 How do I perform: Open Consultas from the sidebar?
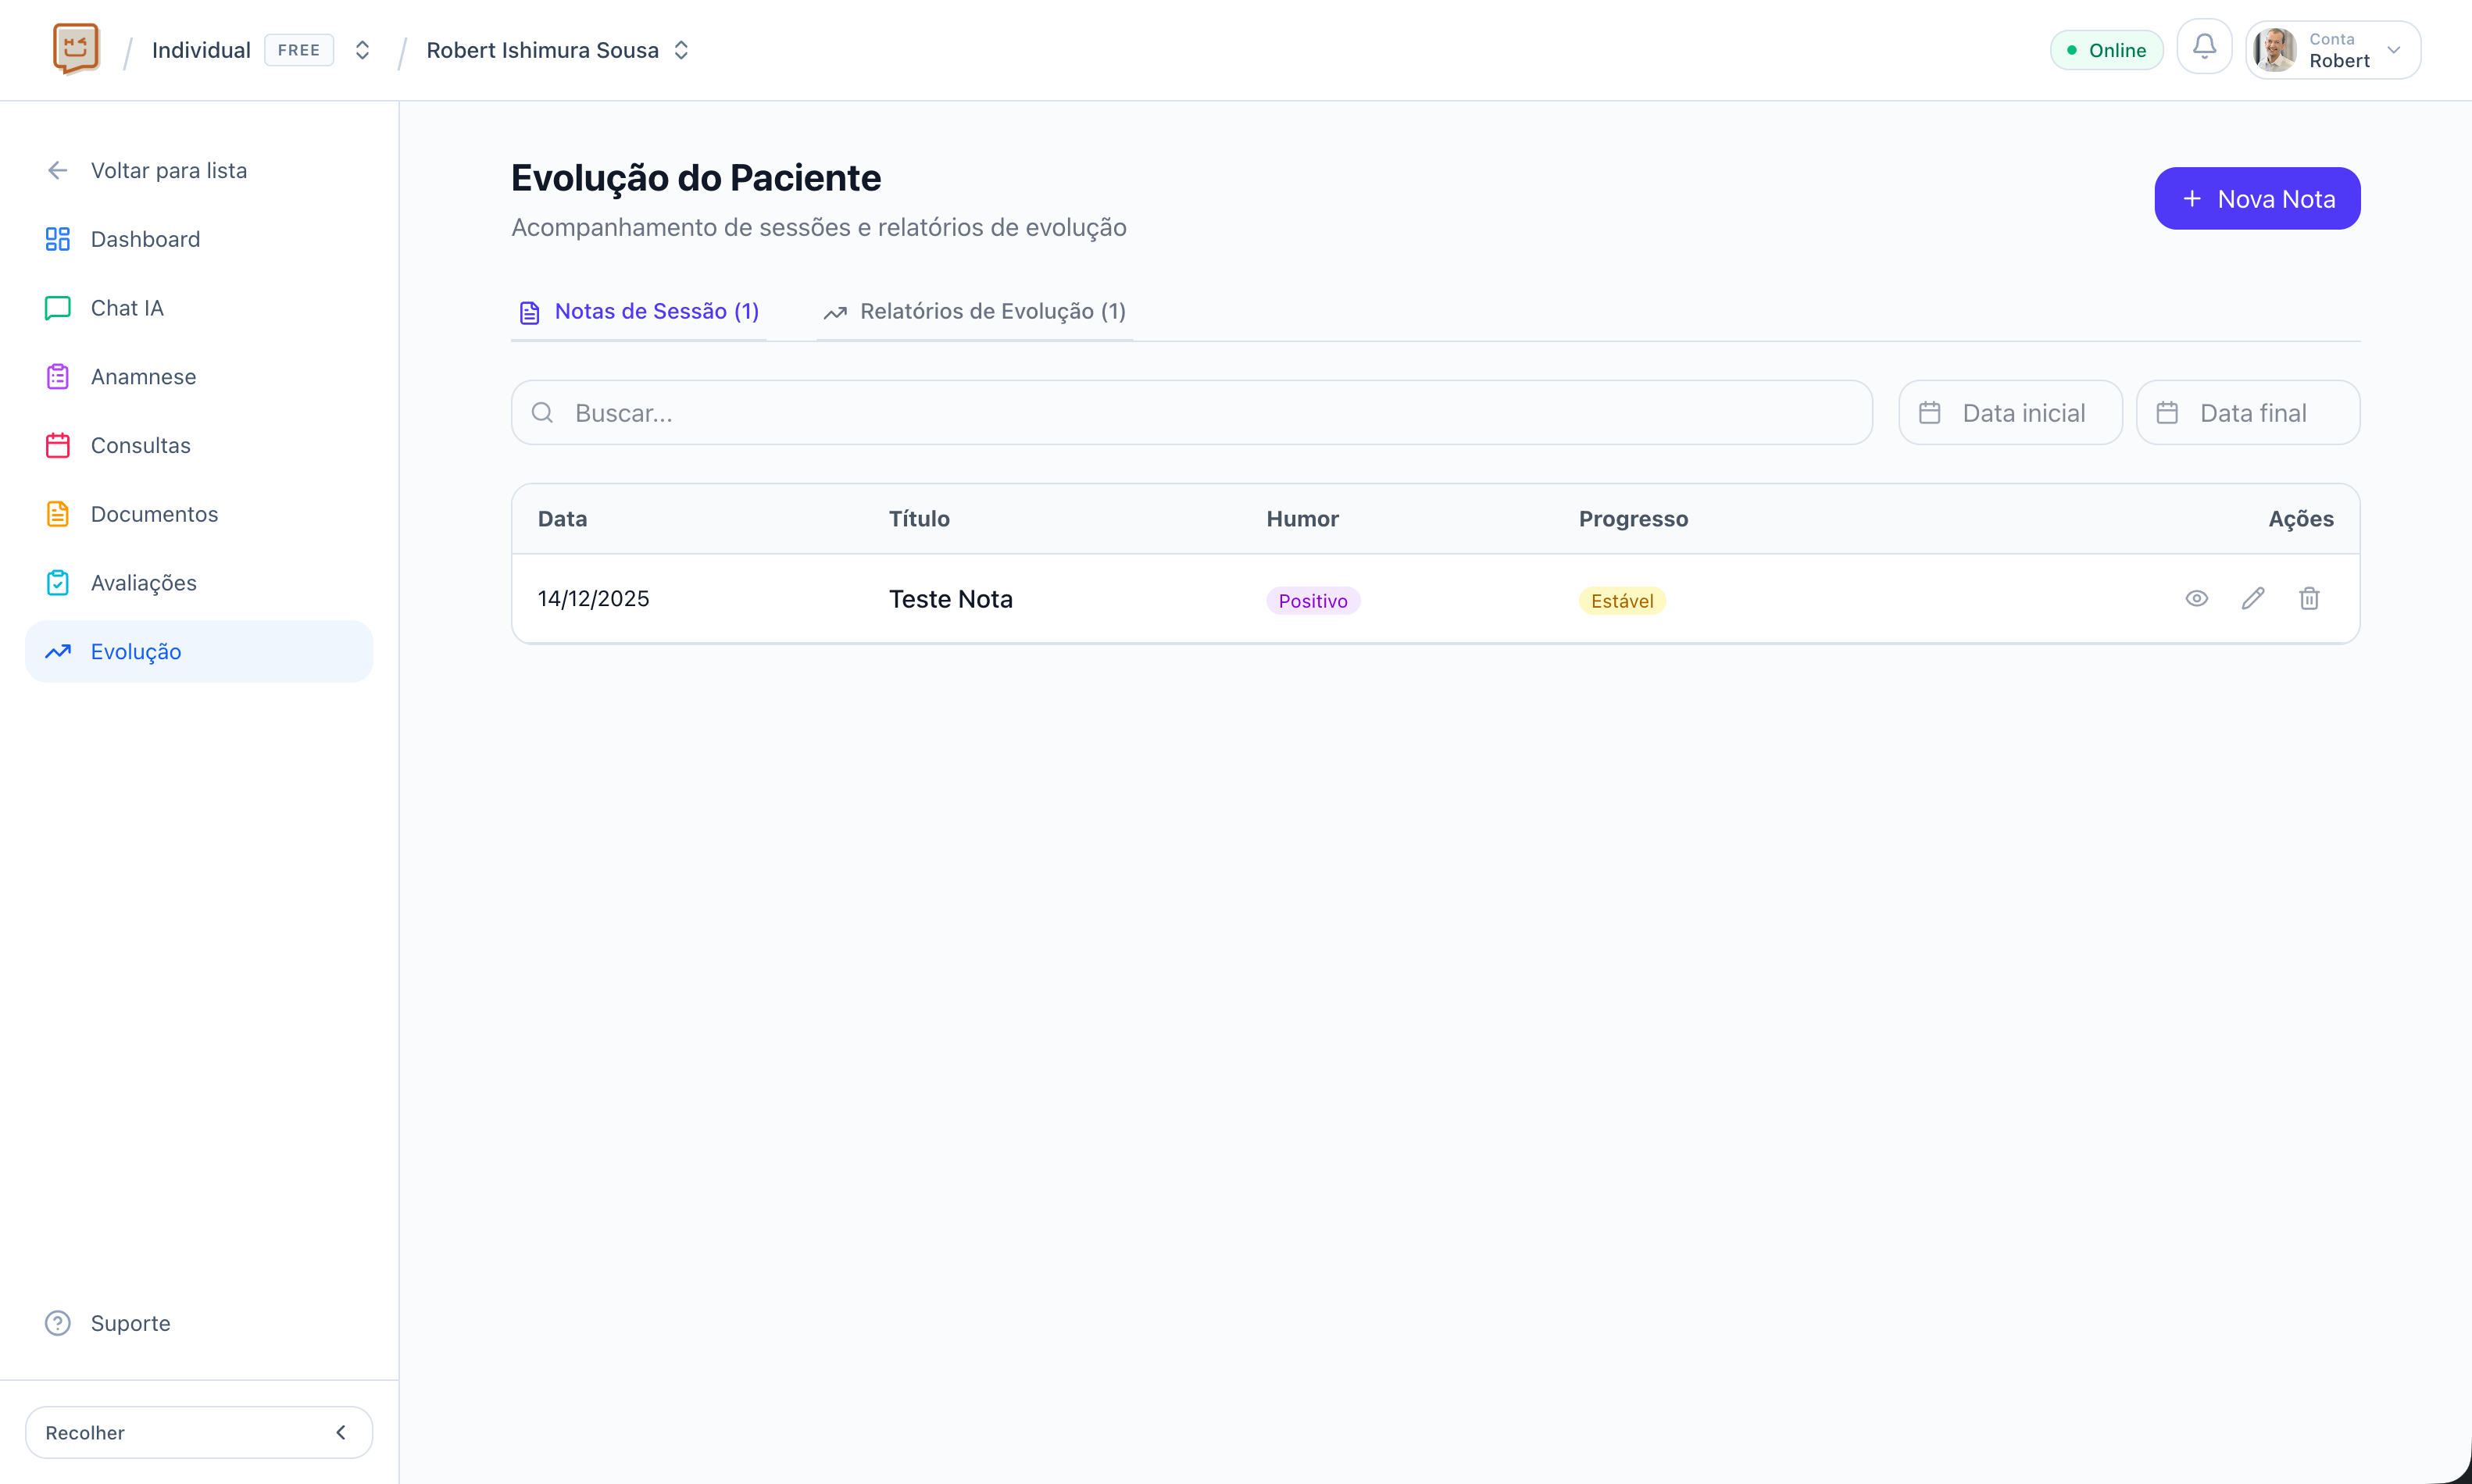tap(140, 445)
